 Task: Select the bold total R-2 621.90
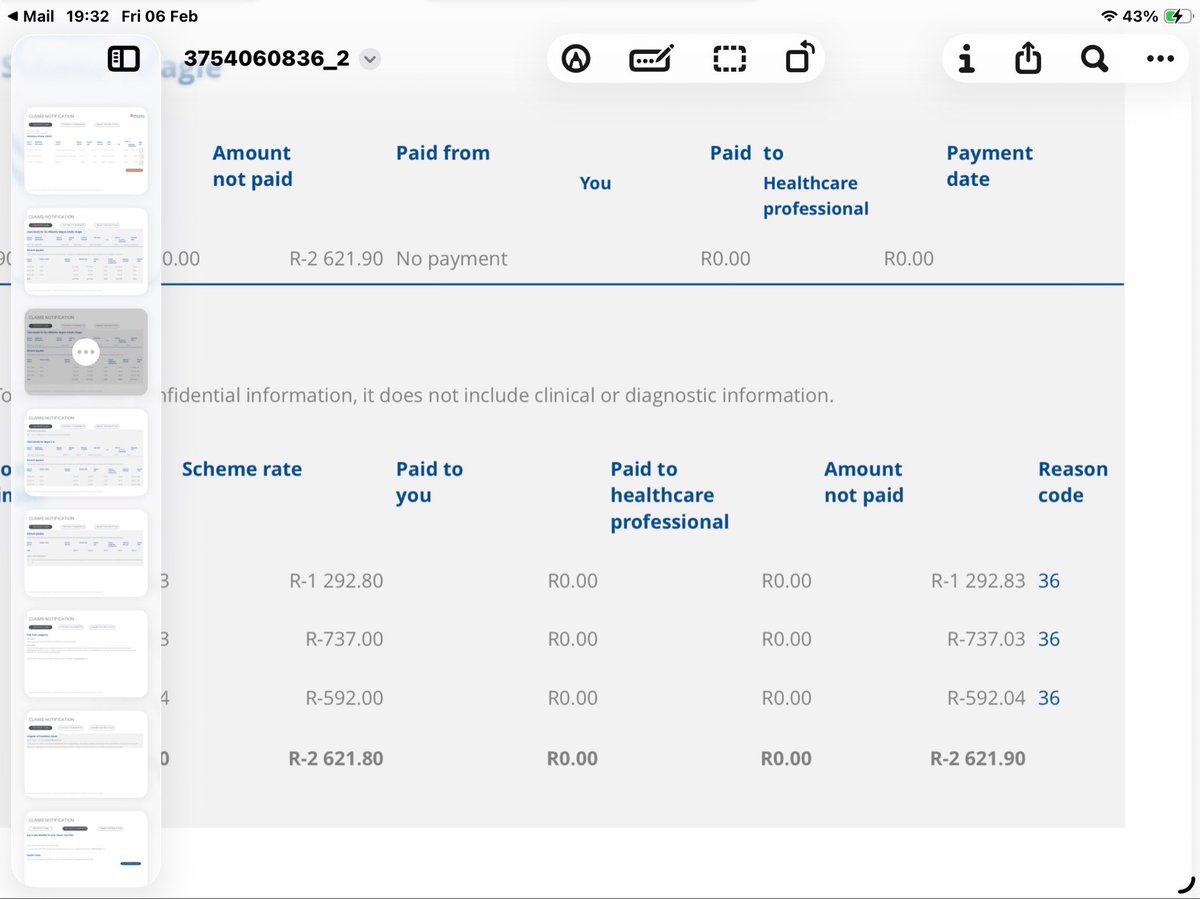point(978,759)
